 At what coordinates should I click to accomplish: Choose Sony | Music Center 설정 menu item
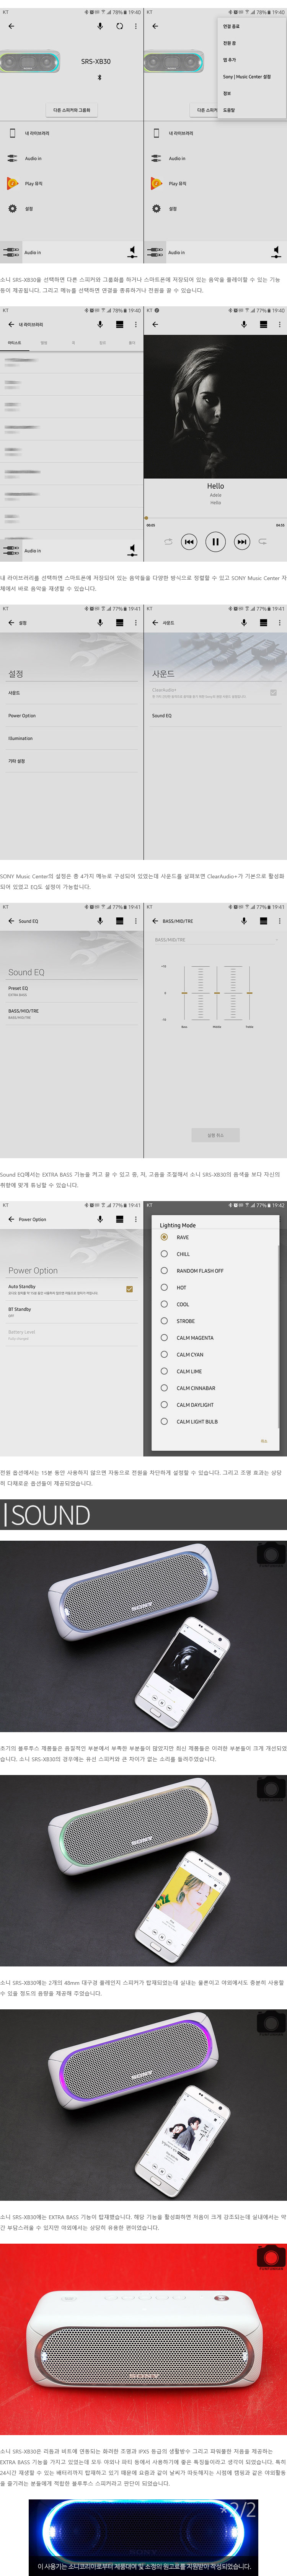[247, 77]
